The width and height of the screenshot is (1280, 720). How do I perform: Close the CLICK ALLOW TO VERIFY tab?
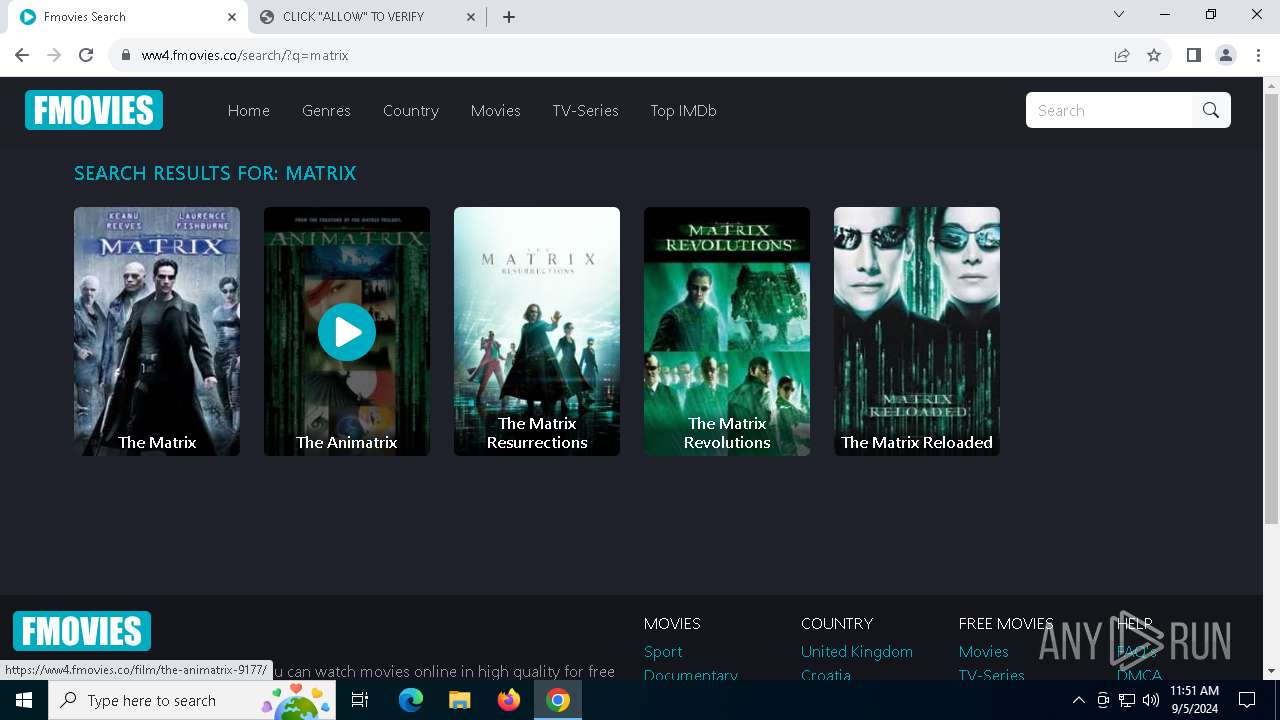pyautogui.click(x=471, y=17)
